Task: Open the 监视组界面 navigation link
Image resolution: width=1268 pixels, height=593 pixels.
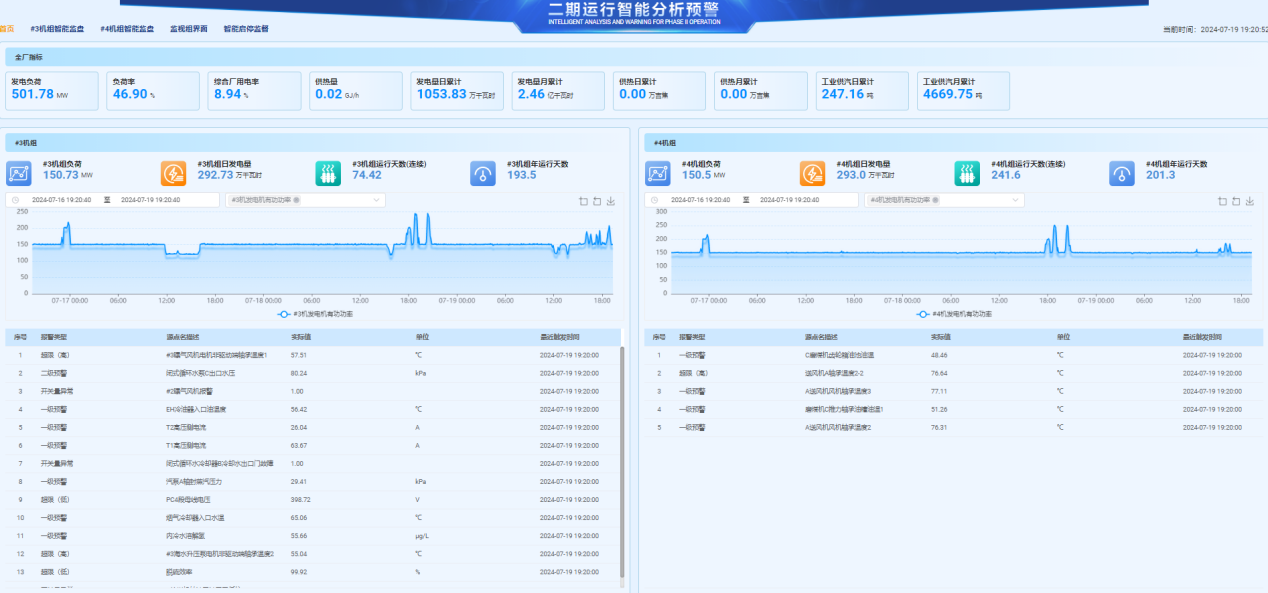Action: click(189, 29)
